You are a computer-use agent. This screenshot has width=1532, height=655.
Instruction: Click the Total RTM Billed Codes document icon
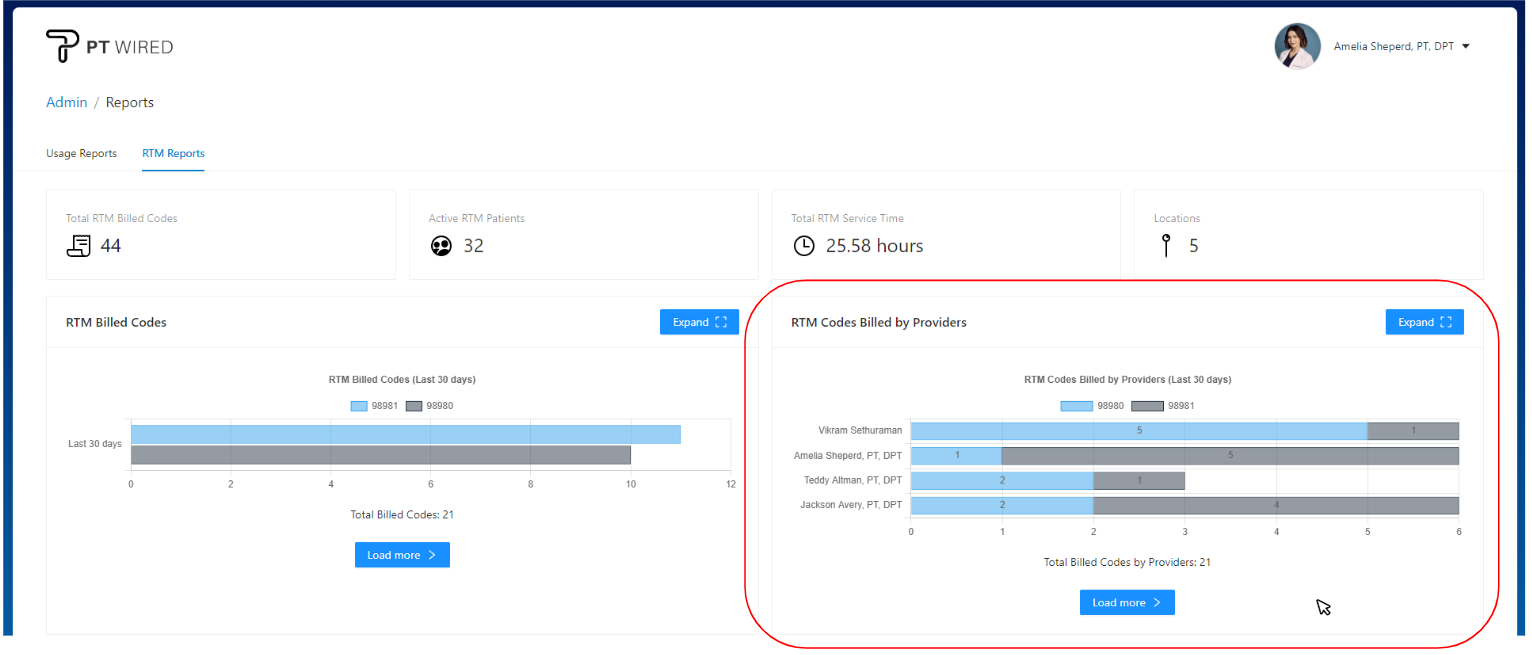[79, 246]
